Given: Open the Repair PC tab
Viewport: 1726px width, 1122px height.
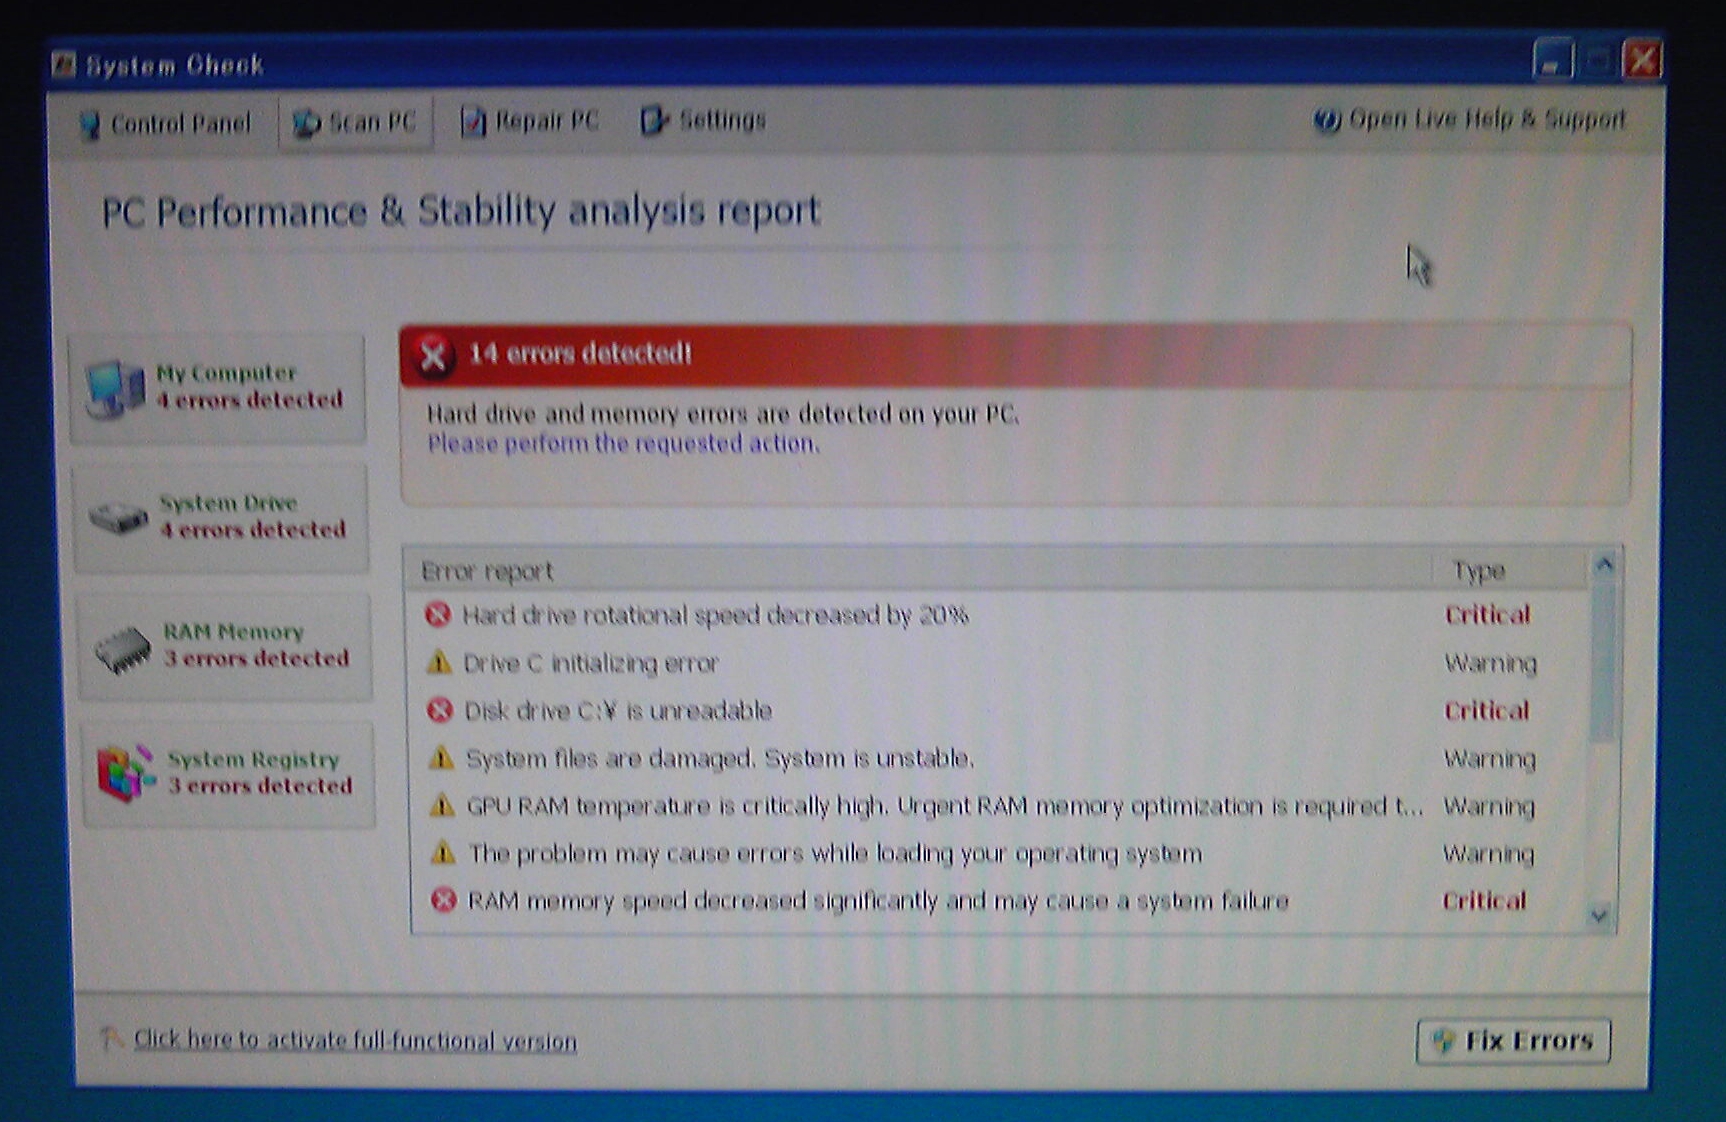Looking at the screenshot, I should point(529,121).
